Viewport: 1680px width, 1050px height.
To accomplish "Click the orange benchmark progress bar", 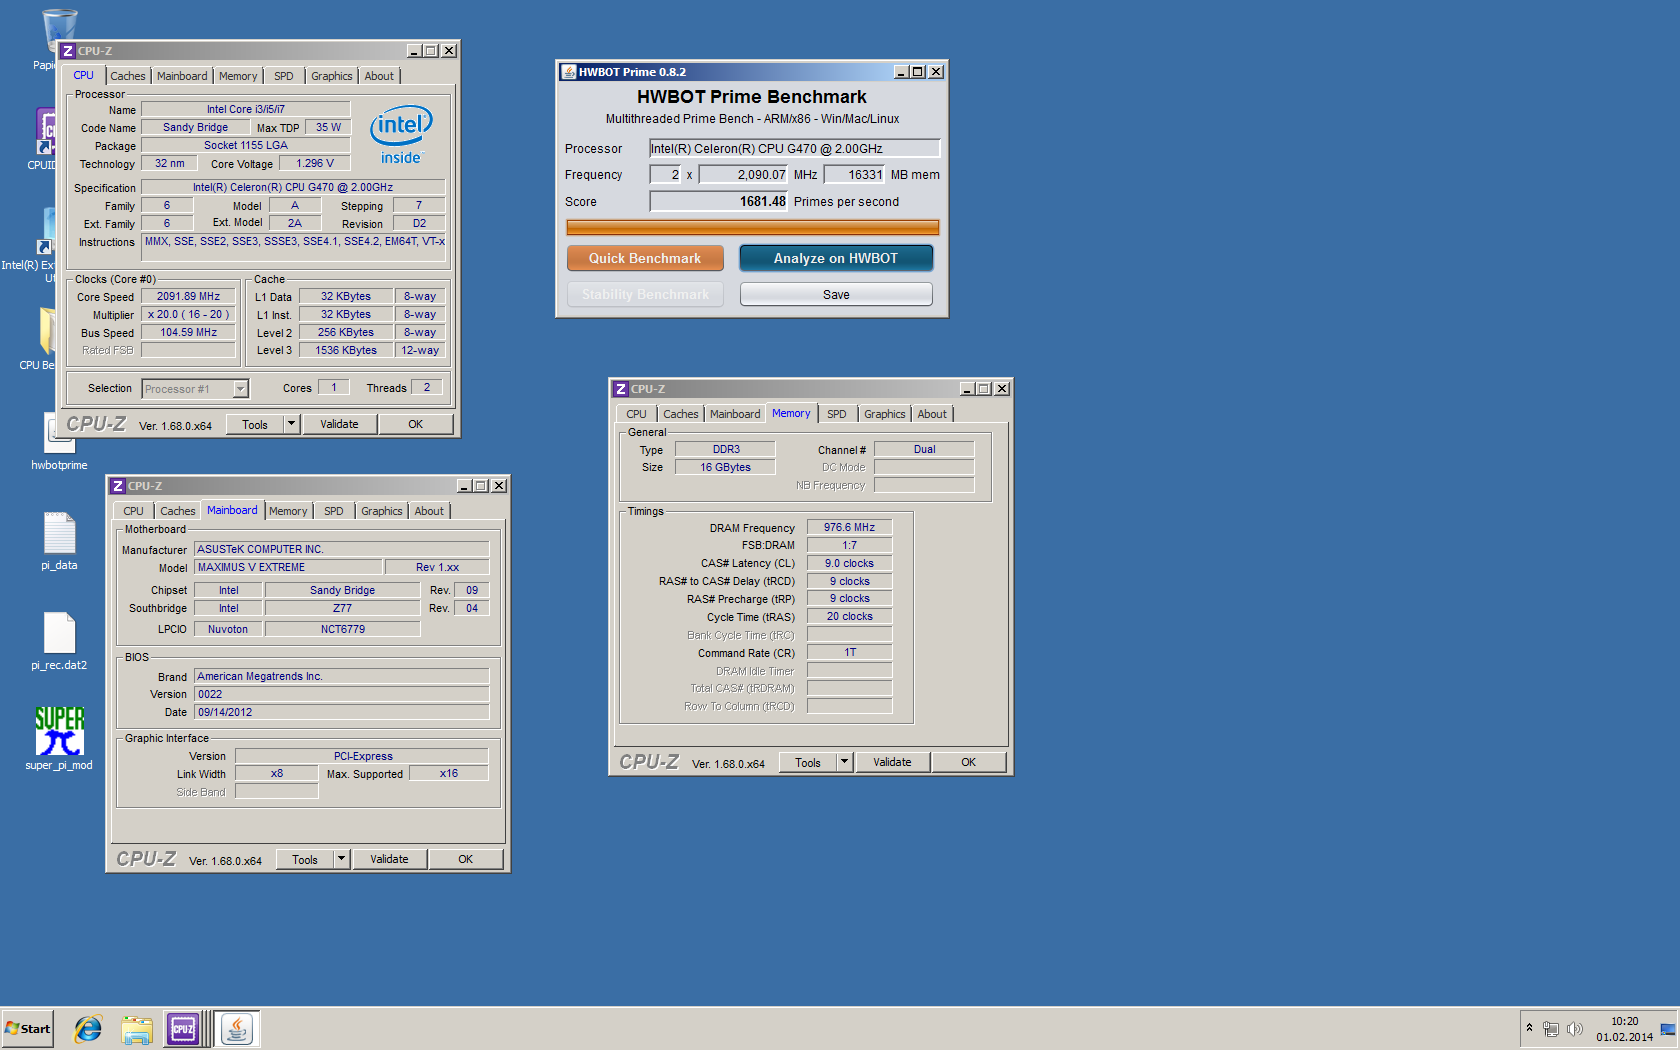I will click(x=752, y=227).
